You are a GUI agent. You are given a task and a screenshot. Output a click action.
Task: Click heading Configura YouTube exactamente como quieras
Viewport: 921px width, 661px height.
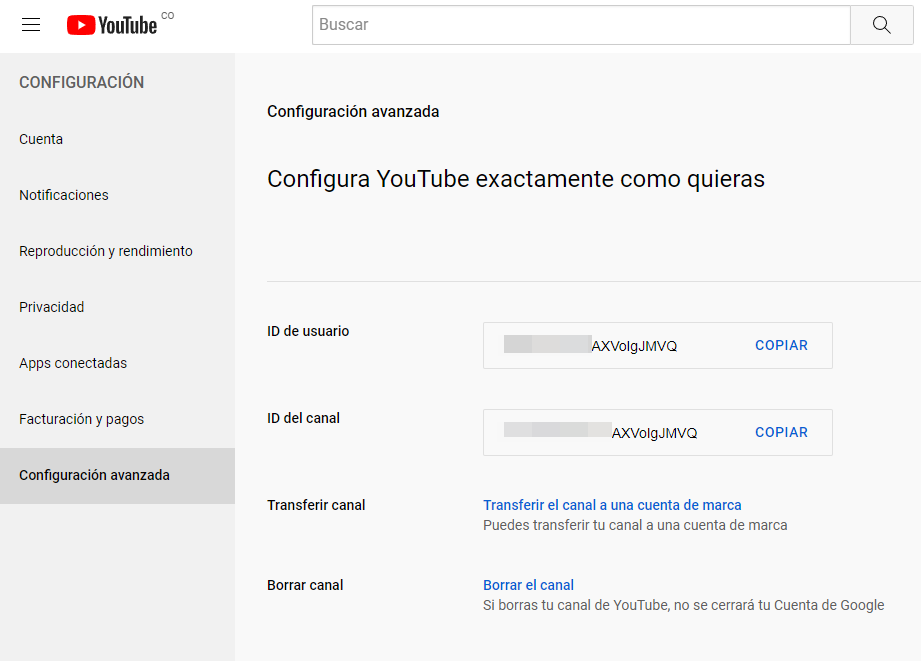click(516, 179)
